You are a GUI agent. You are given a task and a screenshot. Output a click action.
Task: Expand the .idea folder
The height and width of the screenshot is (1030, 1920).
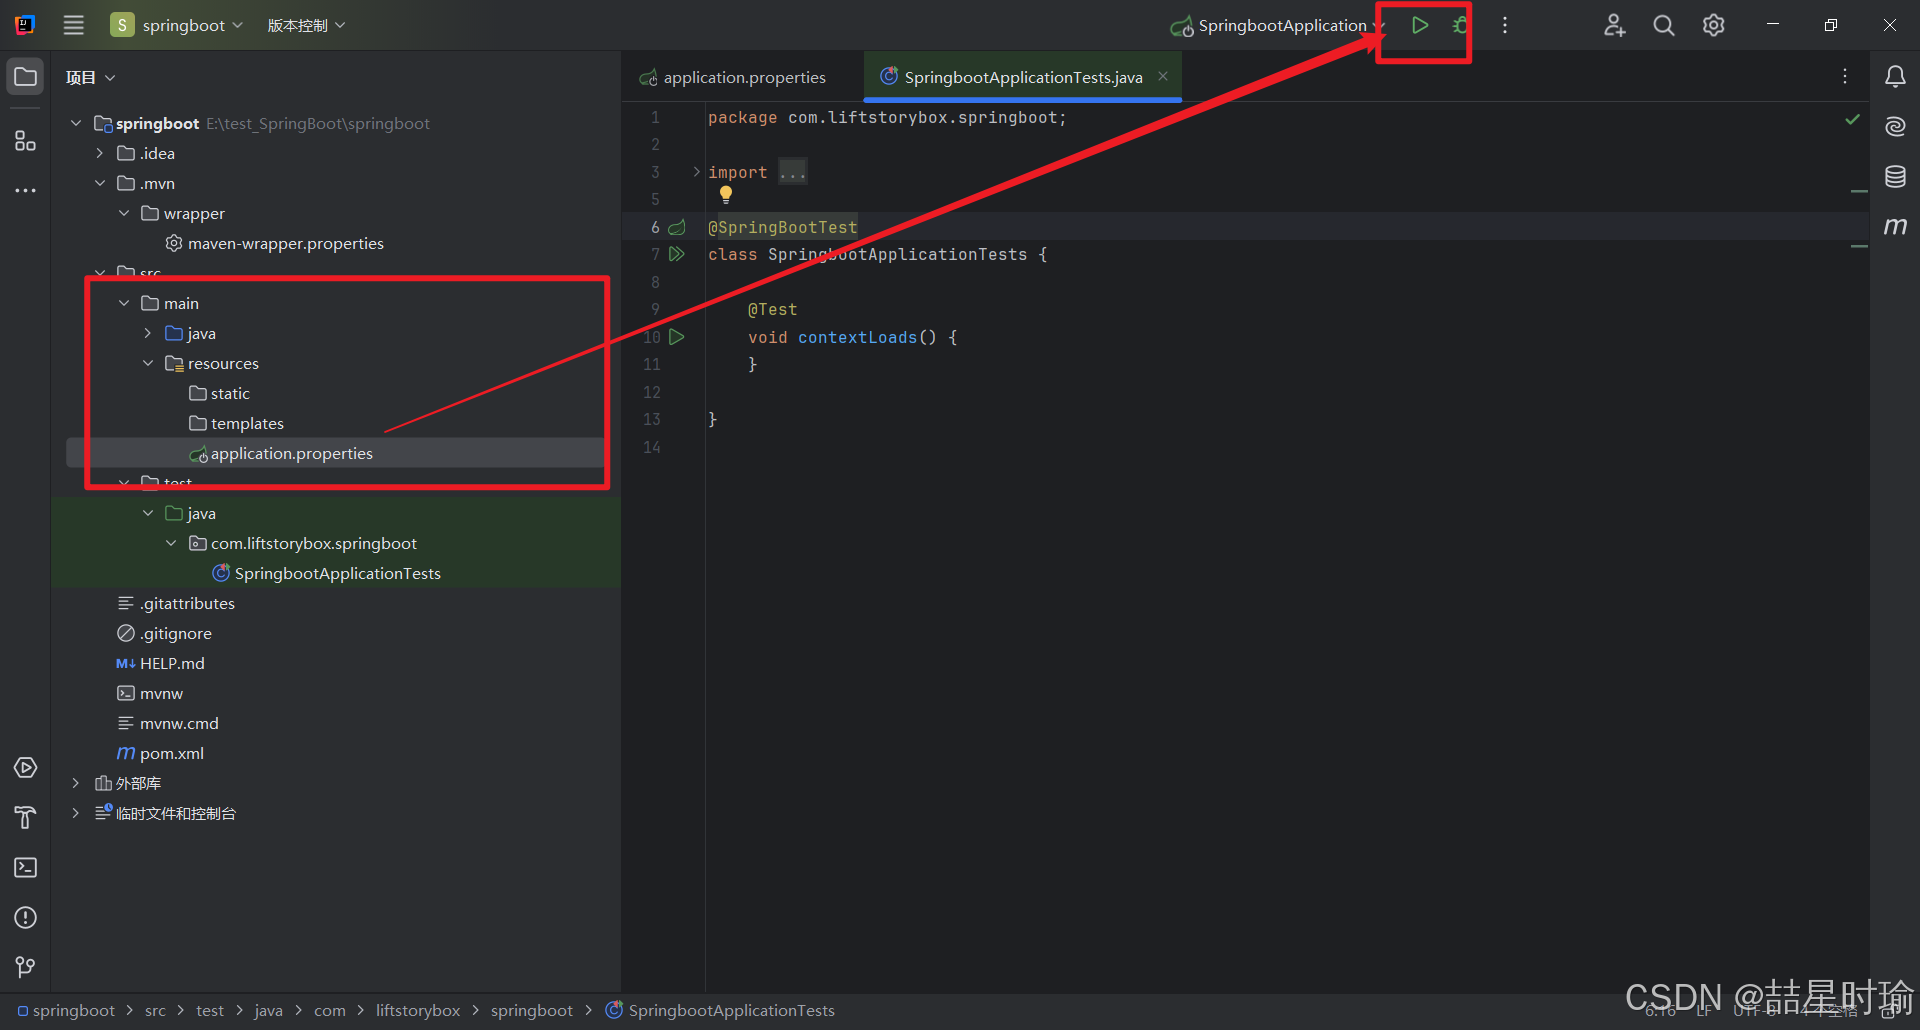tap(100, 153)
